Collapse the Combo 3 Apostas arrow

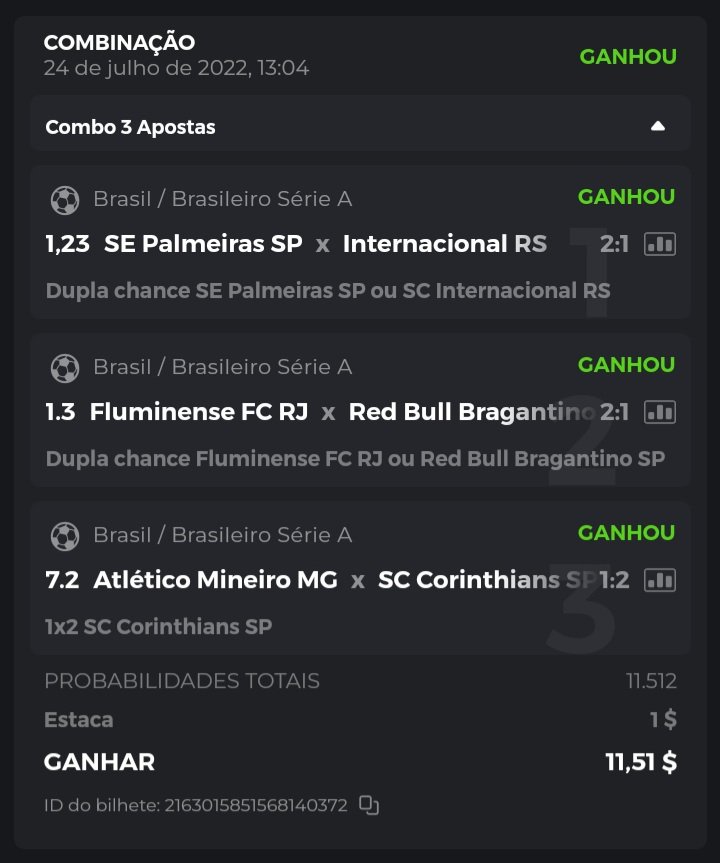click(657, 126)
